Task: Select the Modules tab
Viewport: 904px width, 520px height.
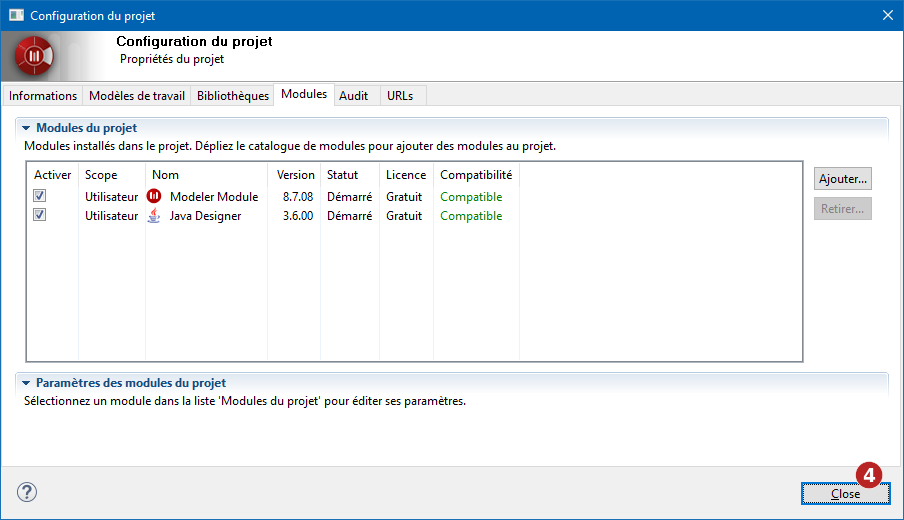Action: coord(304,94)
